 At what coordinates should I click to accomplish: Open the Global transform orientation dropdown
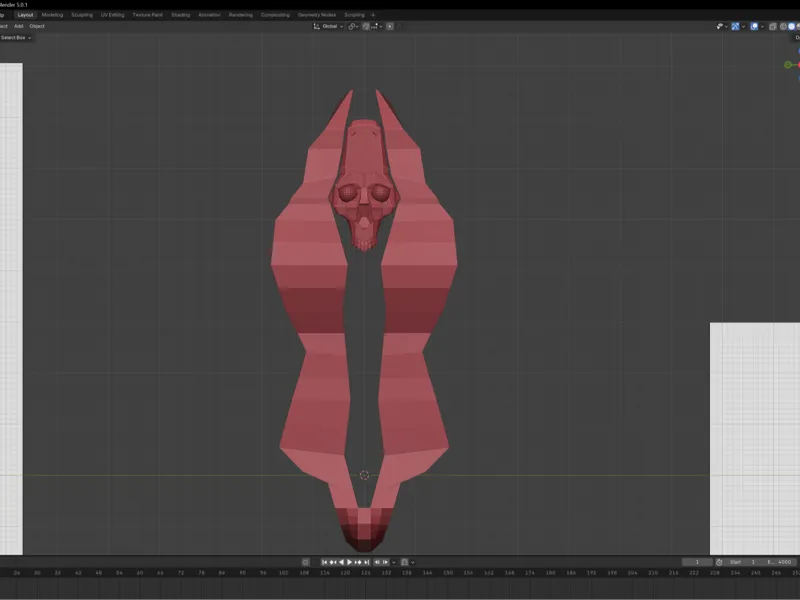click(328, 27)
